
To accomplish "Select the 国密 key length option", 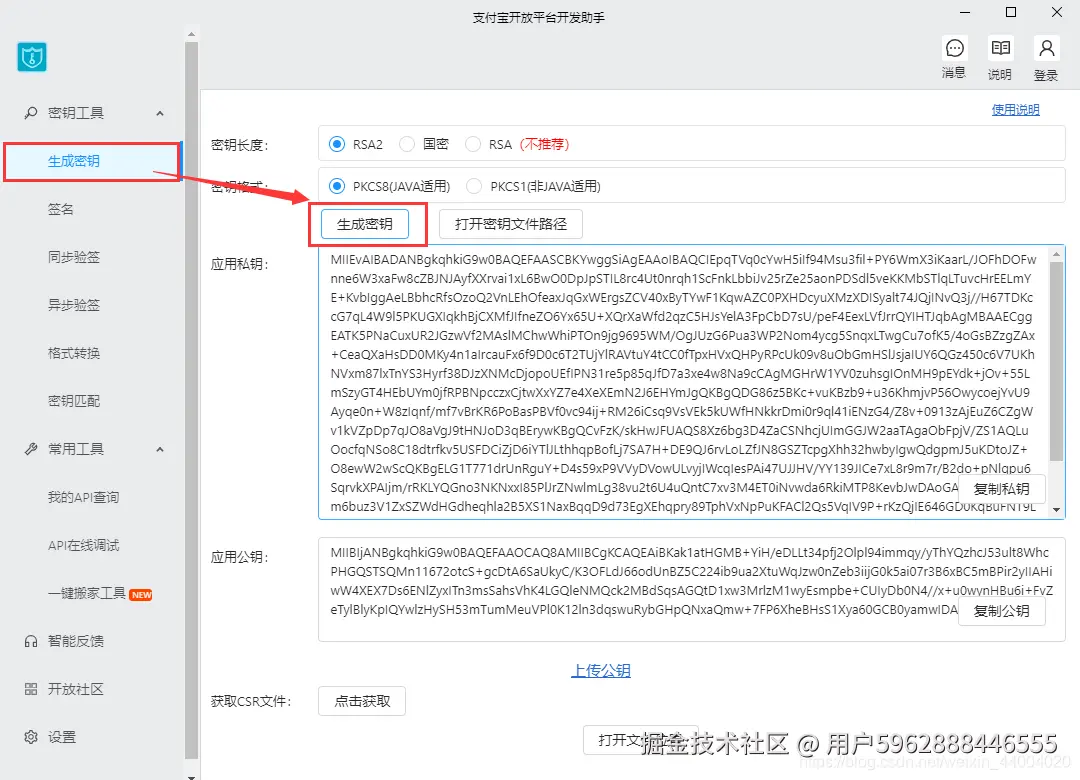I will click(x=407, y=144).
